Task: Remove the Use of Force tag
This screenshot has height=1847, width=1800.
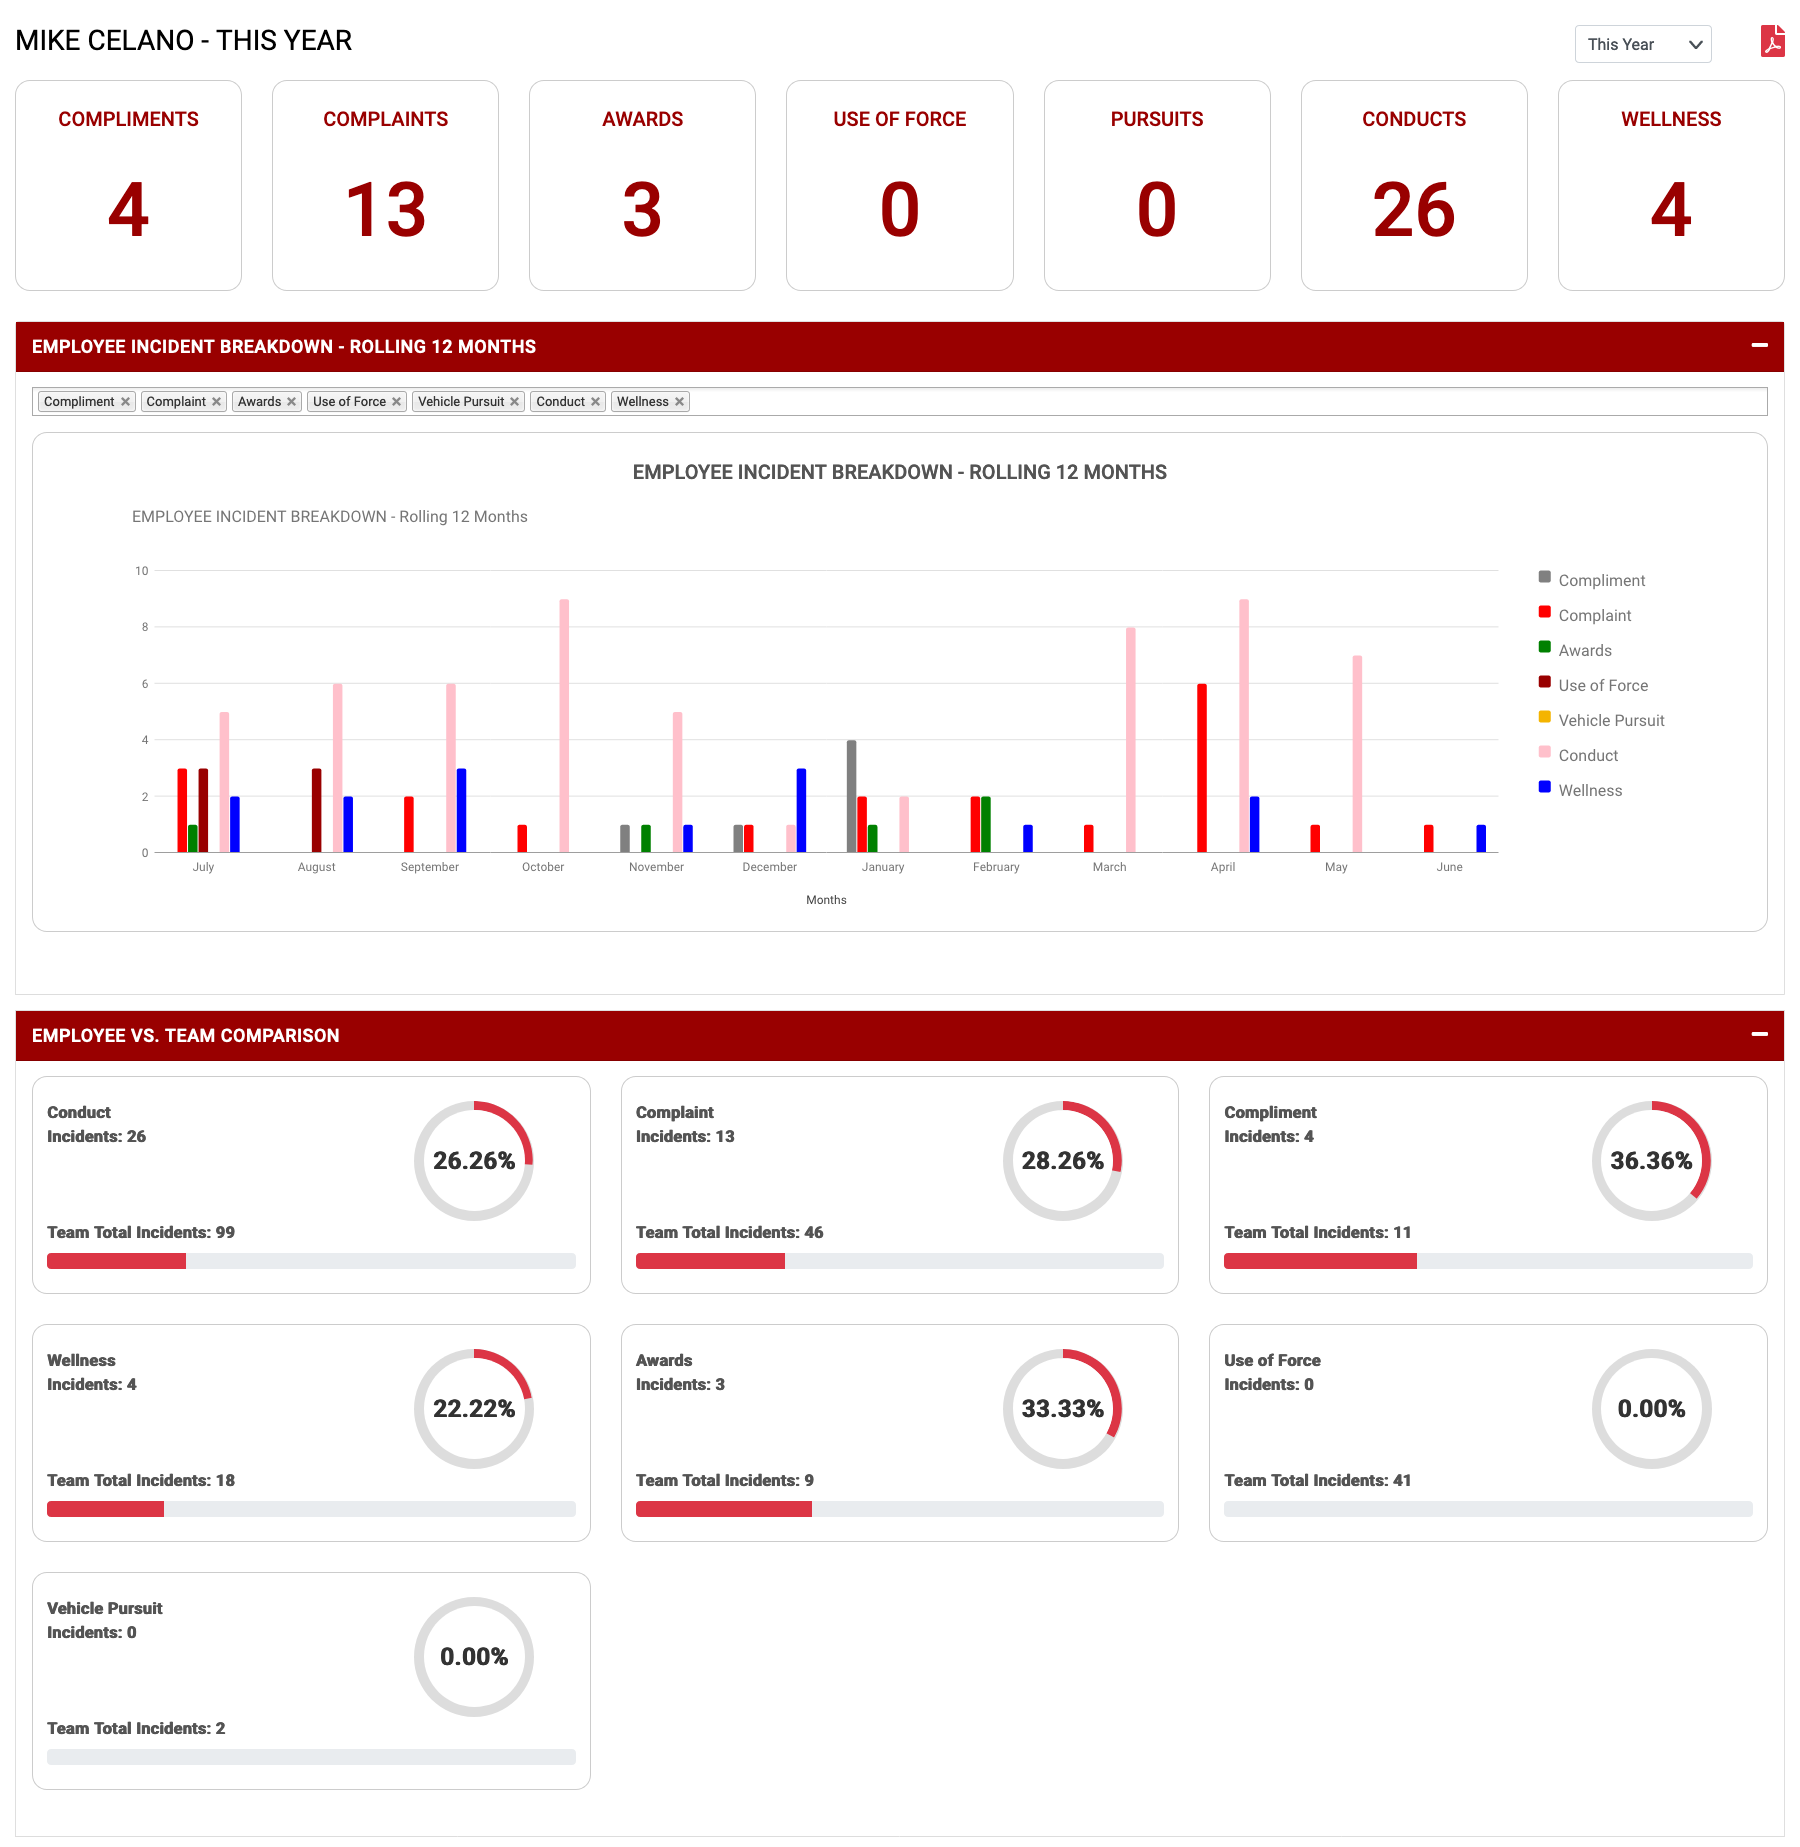Action: 397,402
